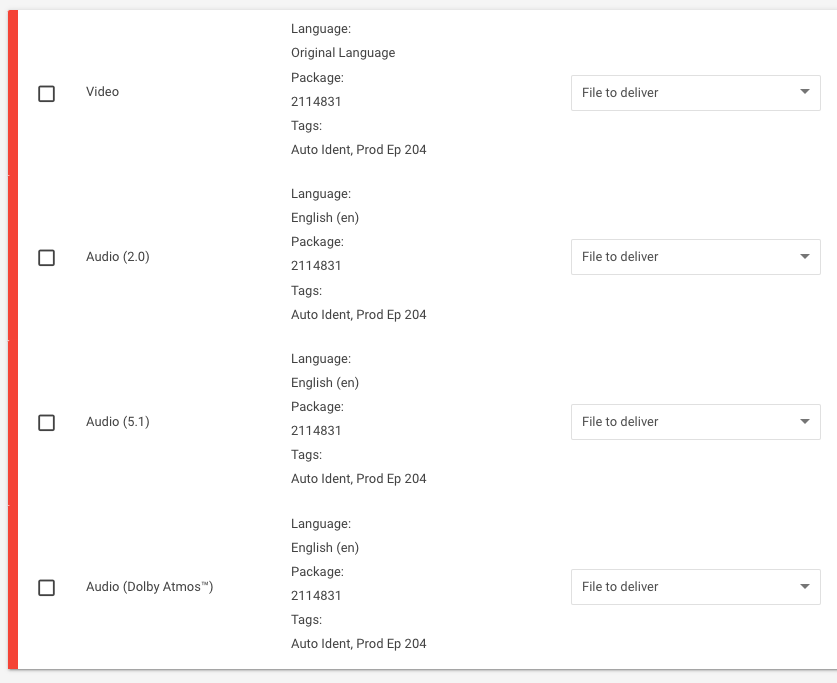Click the Audio (2.0) dropdown arrow icon
Screen dimensions: 837x683
tap(804, 256)
